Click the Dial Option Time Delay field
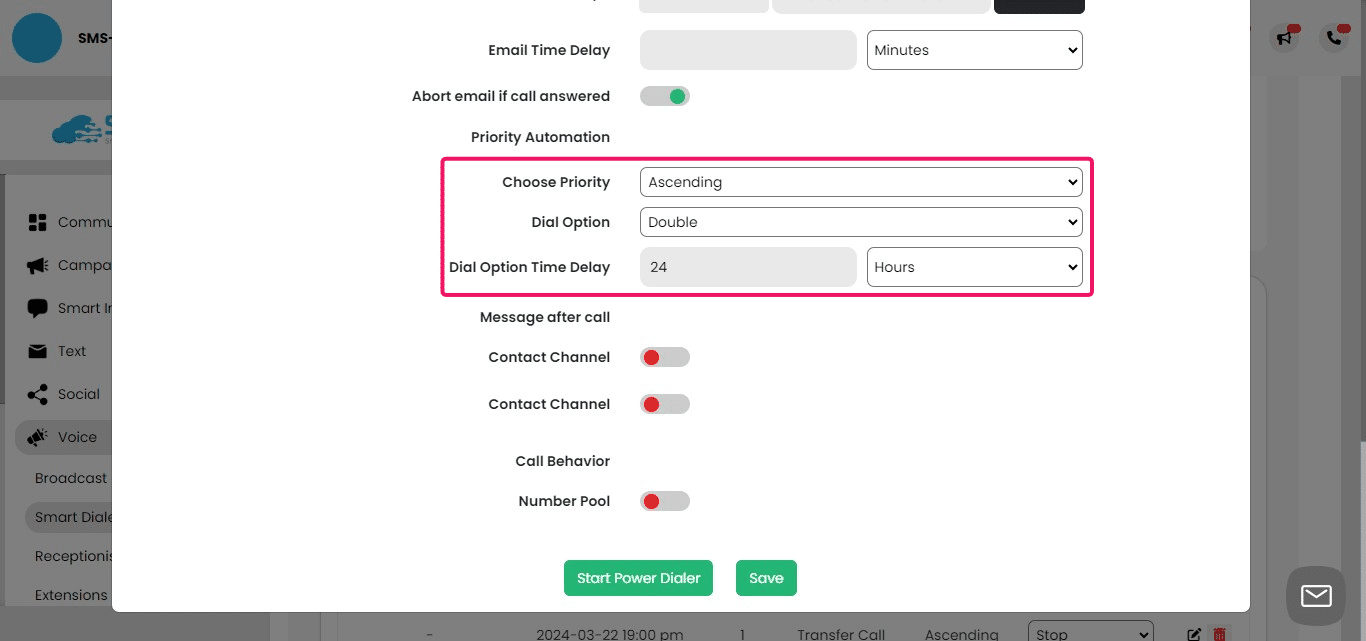 [x=748, y=267]
